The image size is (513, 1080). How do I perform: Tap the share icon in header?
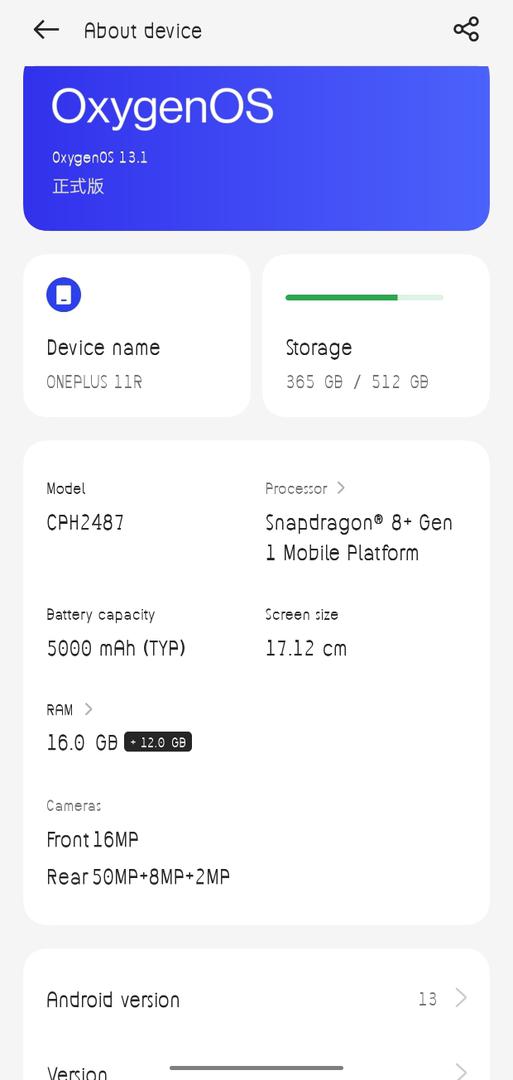pyautogui.click(x=466, y=30)
